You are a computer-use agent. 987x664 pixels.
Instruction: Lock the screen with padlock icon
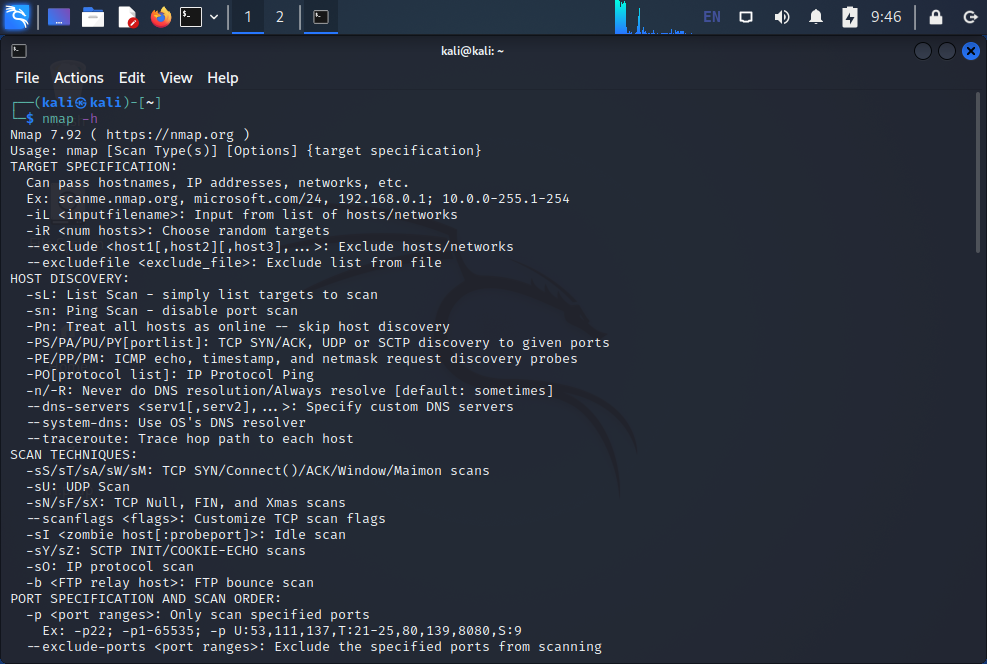[936, 17]
